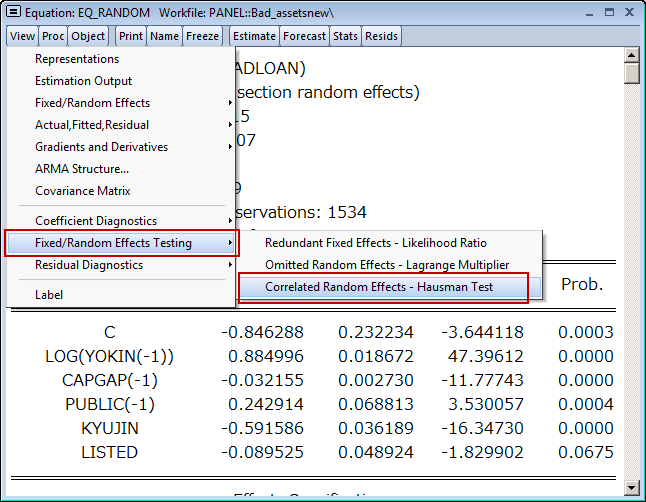The width and height of the screenshot is (646, 502).
Task: Click the Estimate button
Action: (254, 36)
